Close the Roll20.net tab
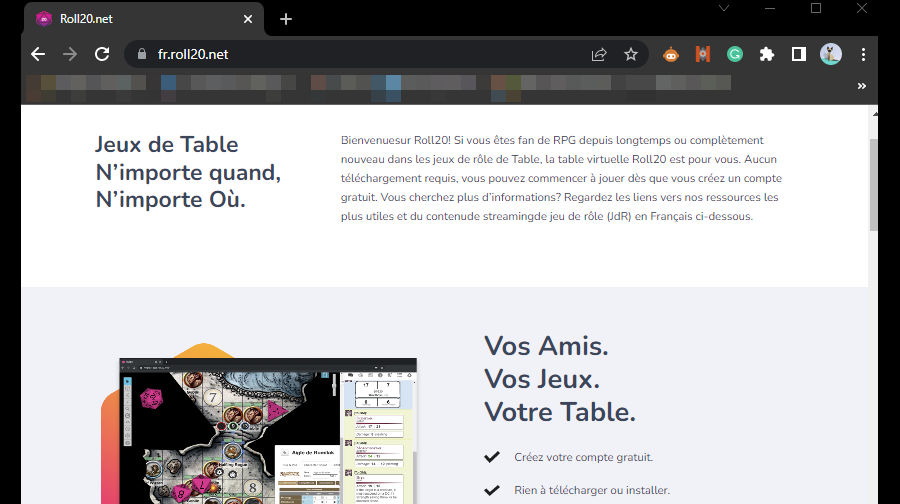 (x=248, y=19)
